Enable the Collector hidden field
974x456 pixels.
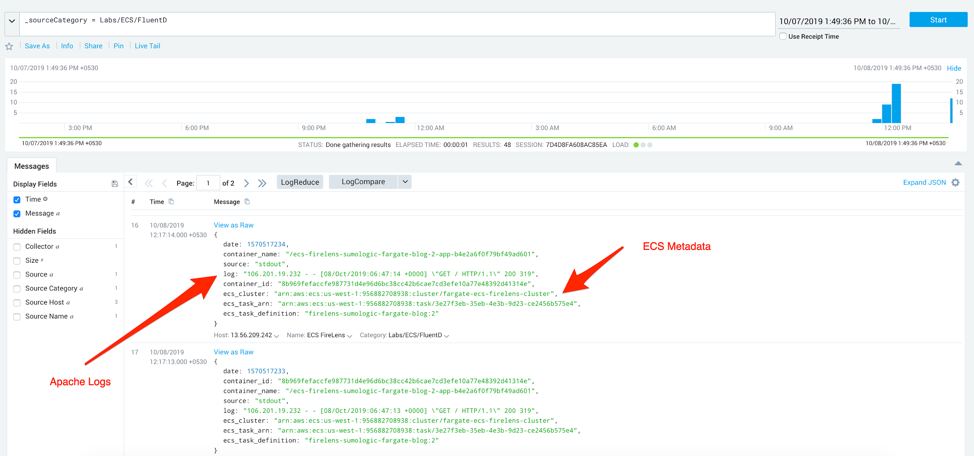click(x=17, y=247)
